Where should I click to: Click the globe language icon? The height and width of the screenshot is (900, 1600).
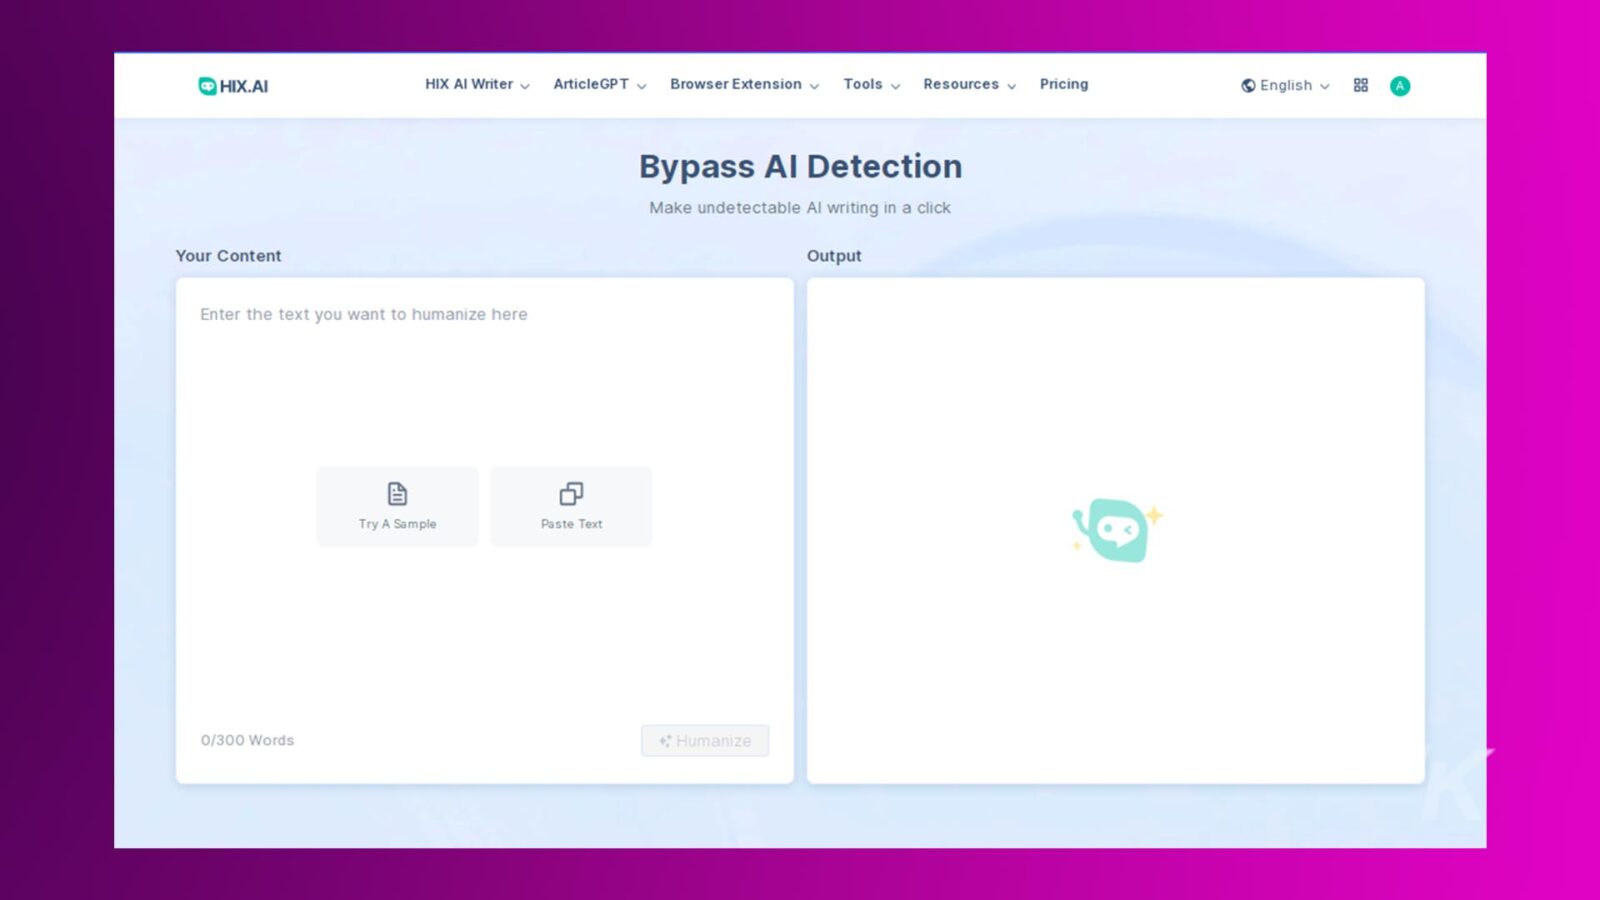pyautogui.click(x=1248, y=86)
